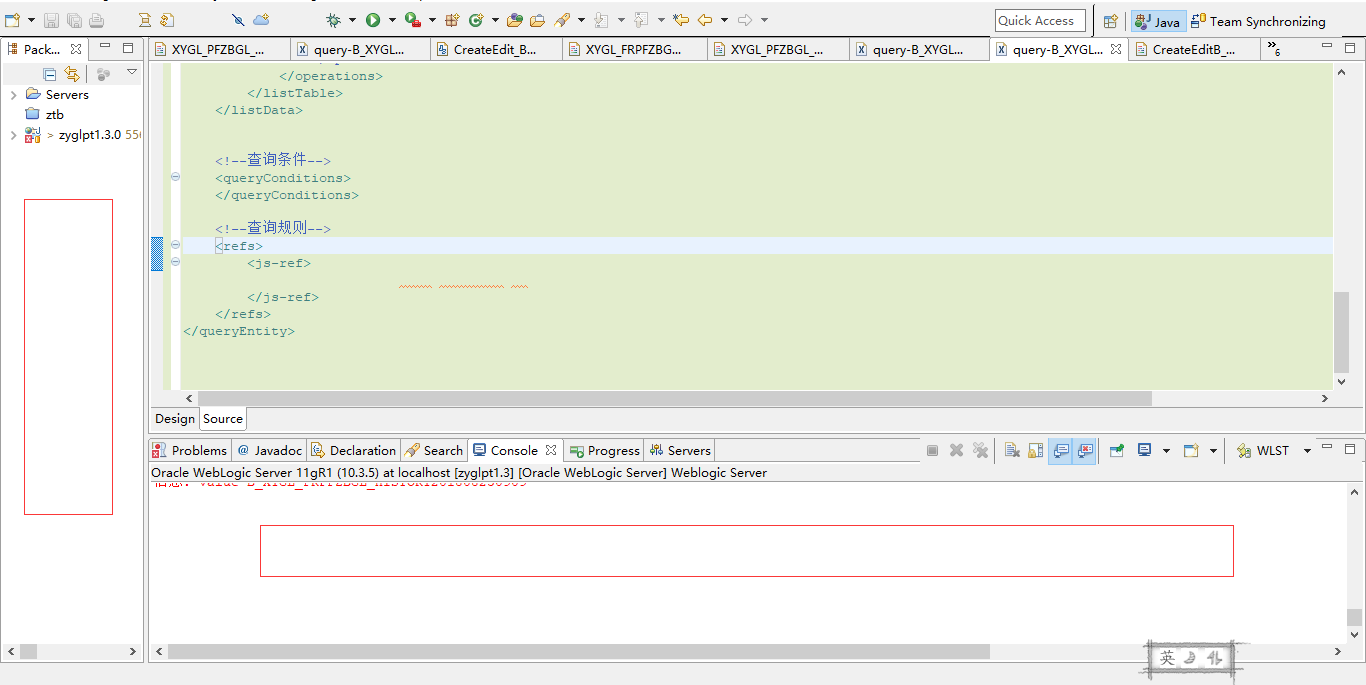Click Collapse All in Package Explorer
The height and width of the screenshot is (685, 1366).
50,74
